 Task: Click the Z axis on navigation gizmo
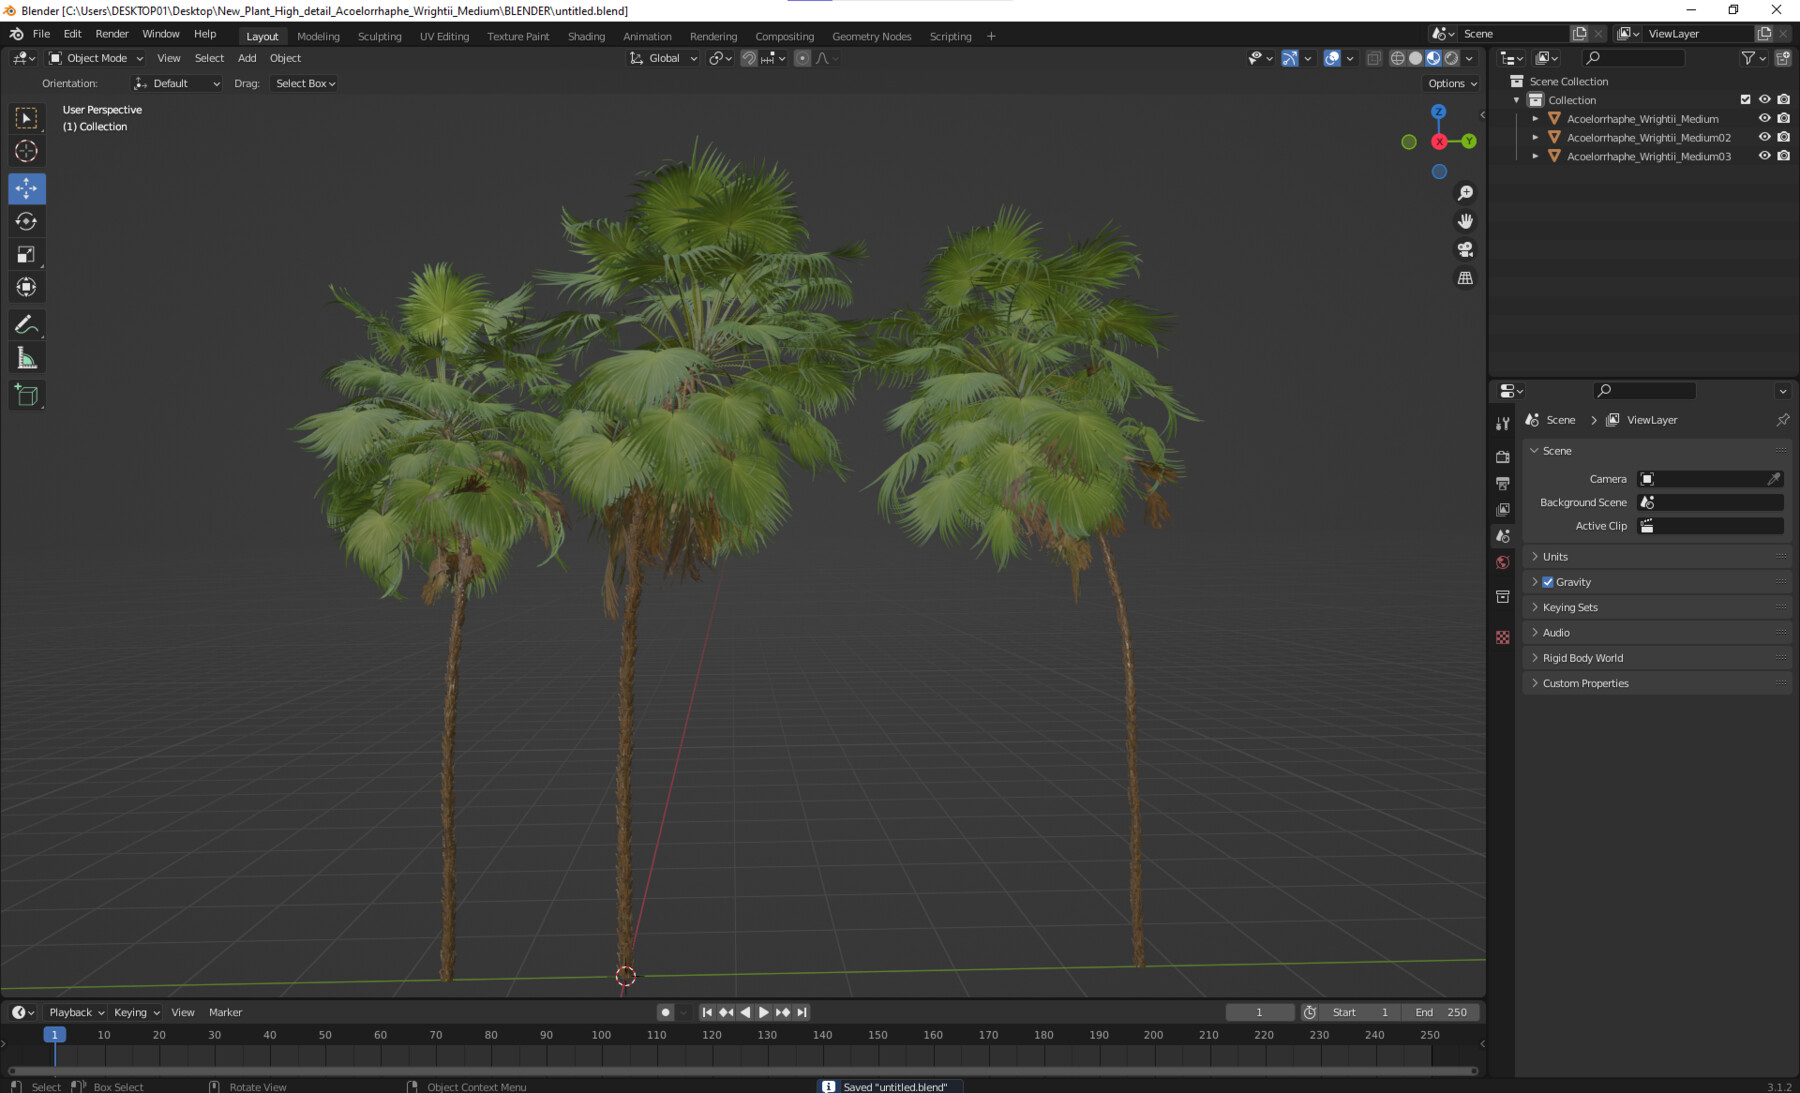tap(1438, 112)
